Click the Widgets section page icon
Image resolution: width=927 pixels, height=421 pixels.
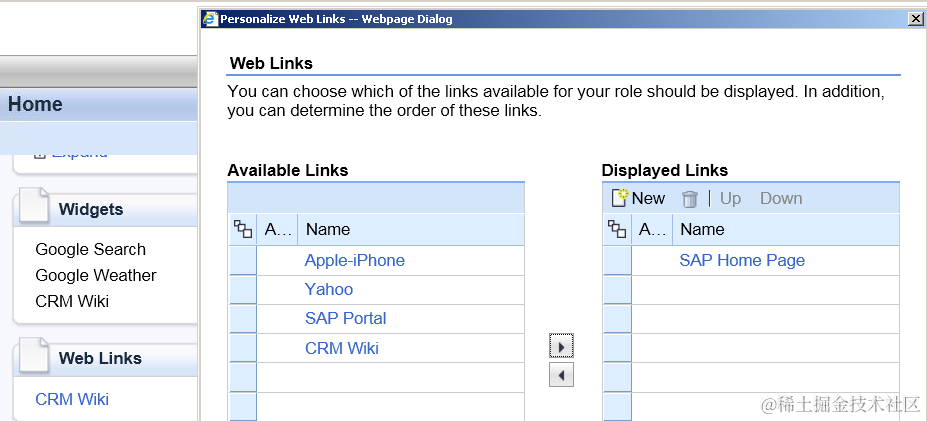click(34, 205)
